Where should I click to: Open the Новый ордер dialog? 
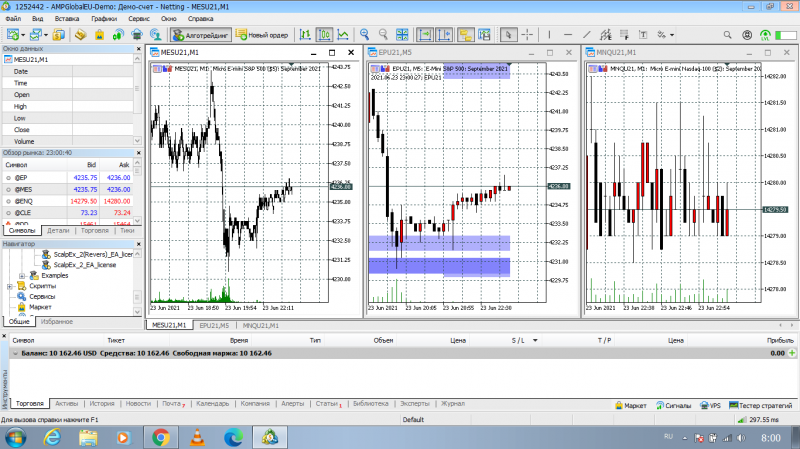coord(262,35)
